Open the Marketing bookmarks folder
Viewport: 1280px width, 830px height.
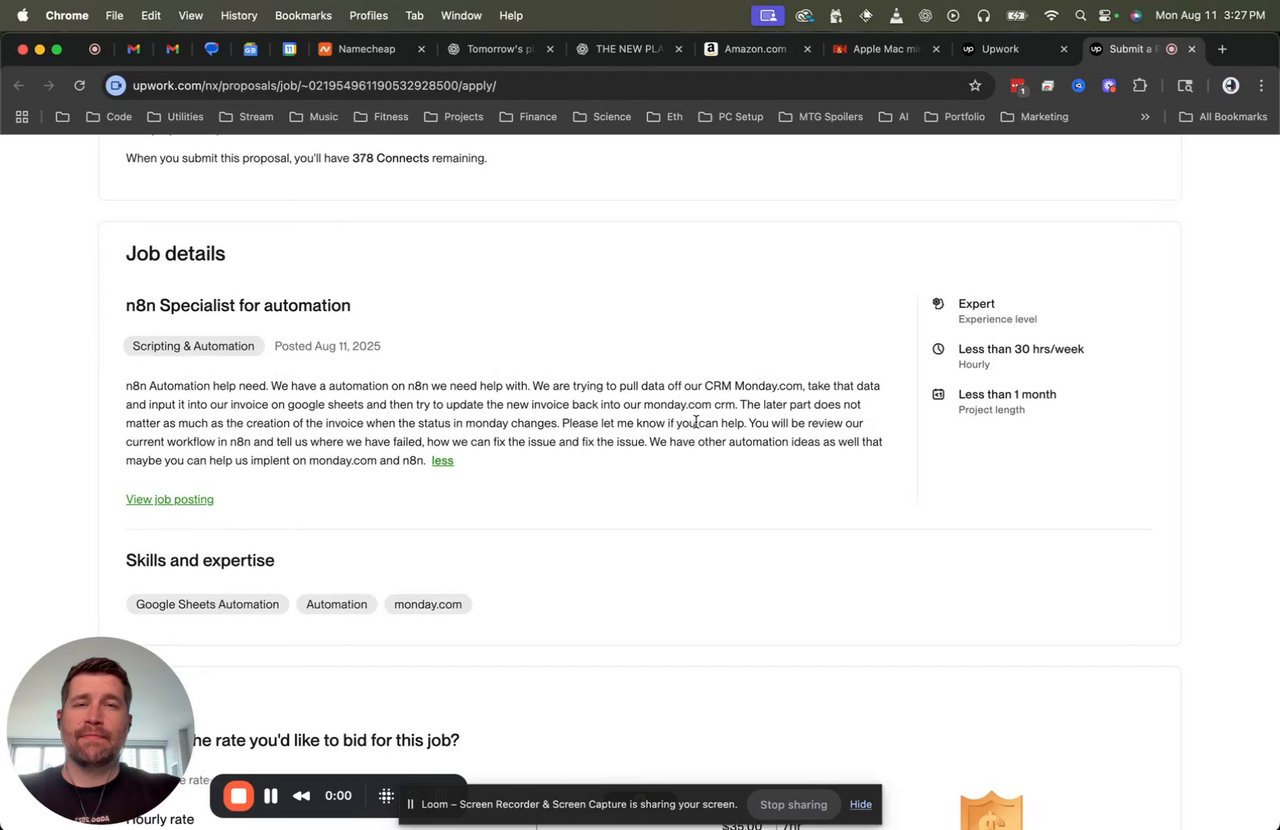(1035, 117)
